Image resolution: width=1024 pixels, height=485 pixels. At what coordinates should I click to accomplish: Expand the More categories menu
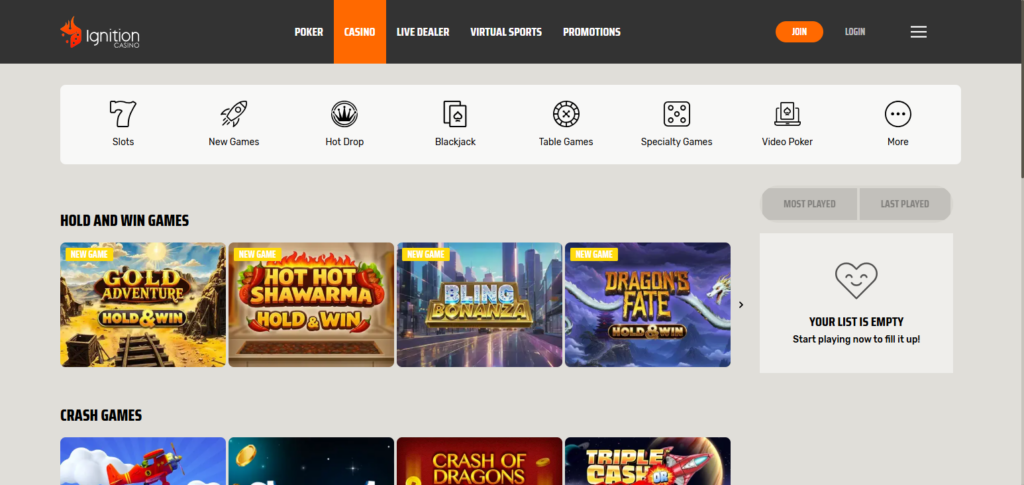click(897, 114)
